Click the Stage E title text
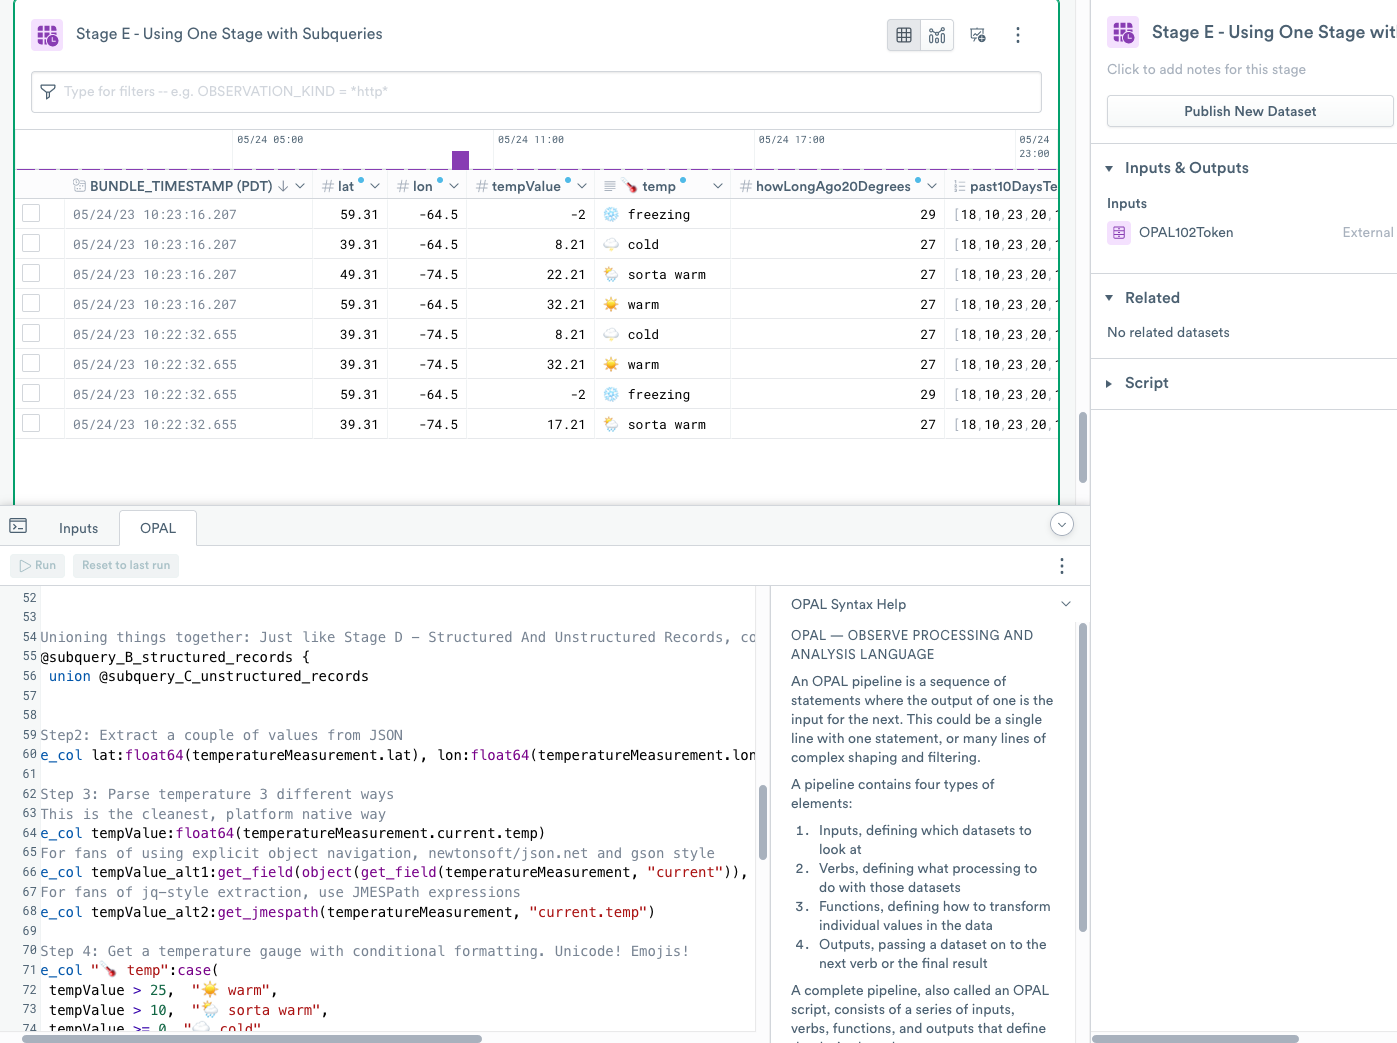 [229, 34]
